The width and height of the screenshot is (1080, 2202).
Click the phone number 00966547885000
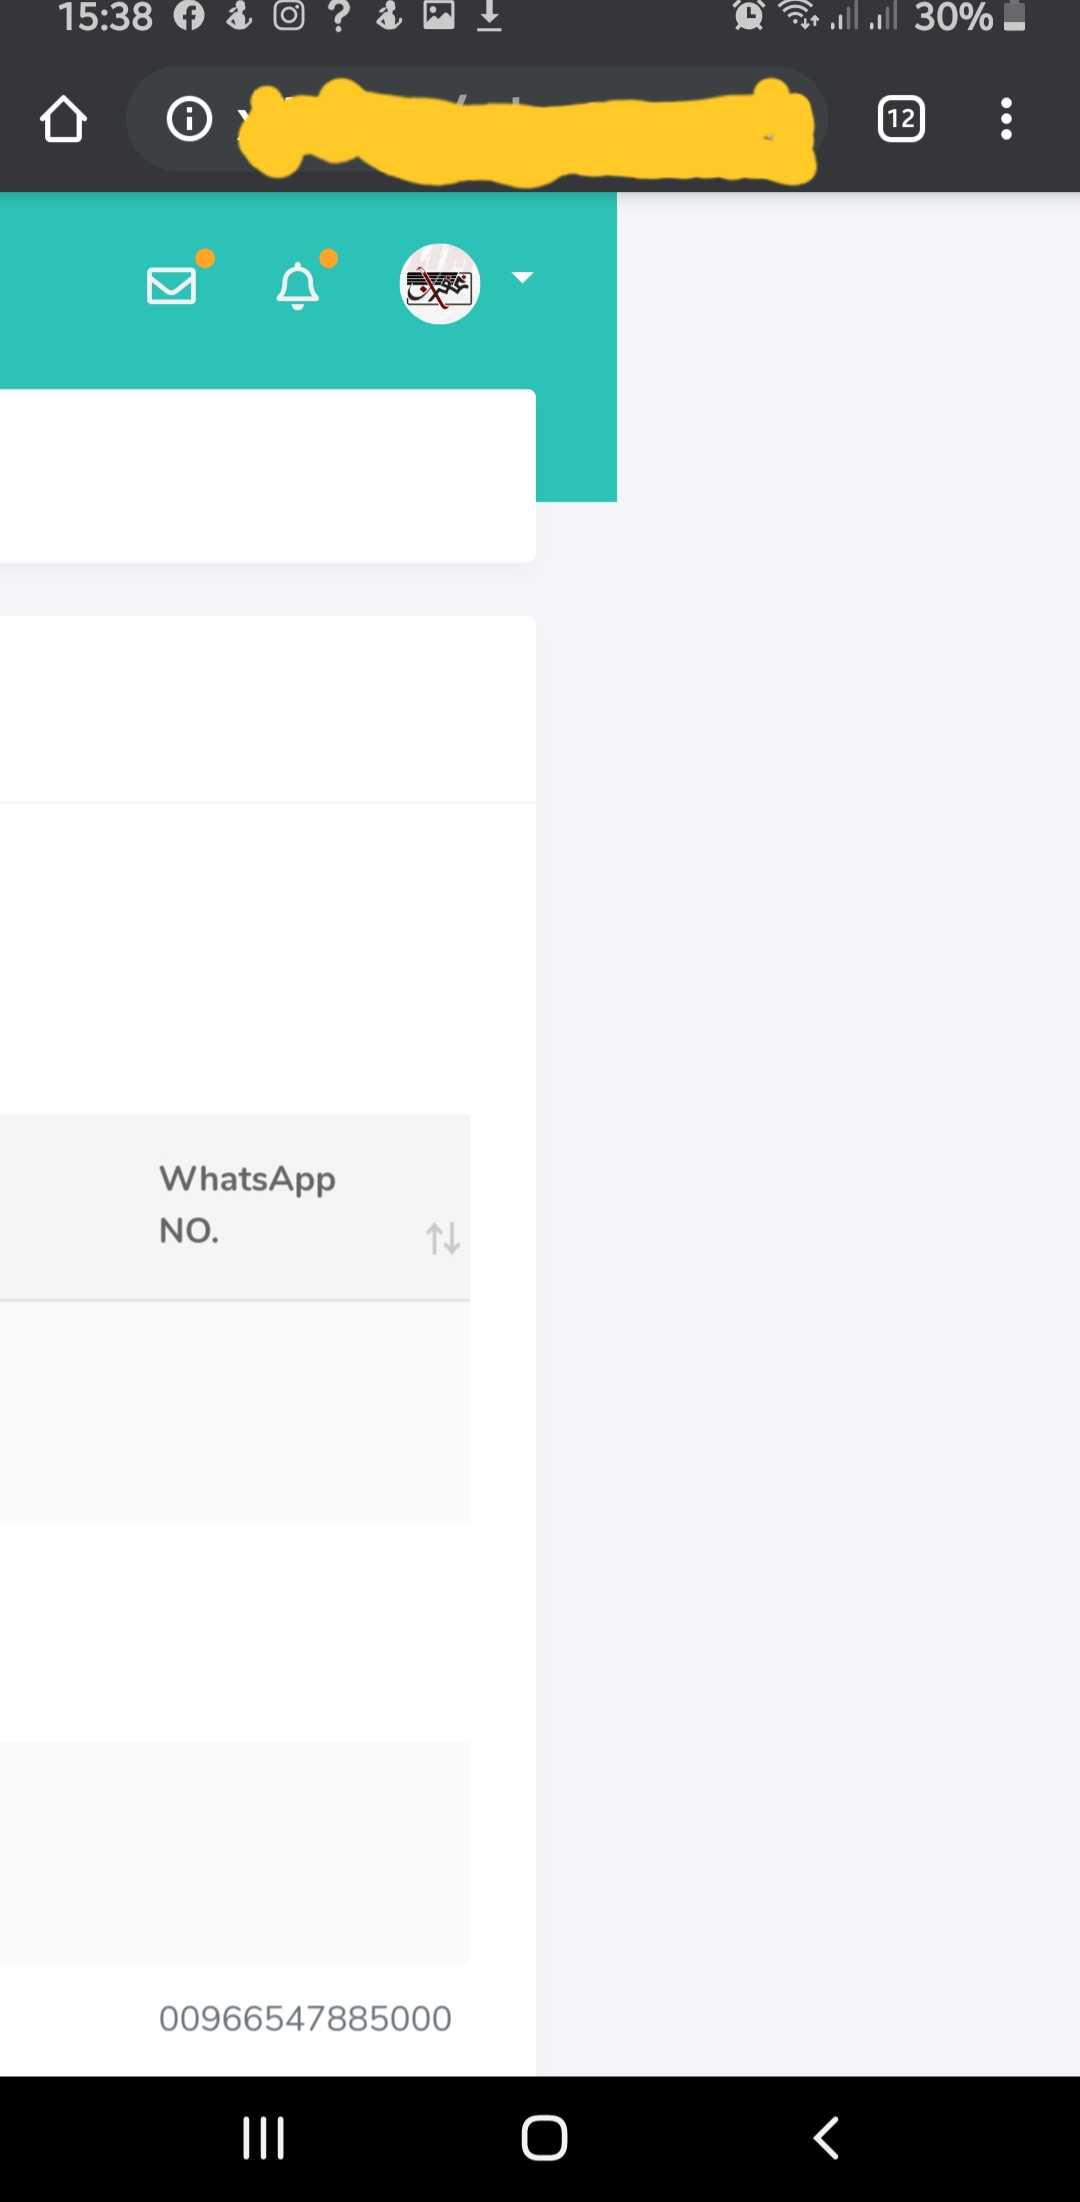(305, 2017)
